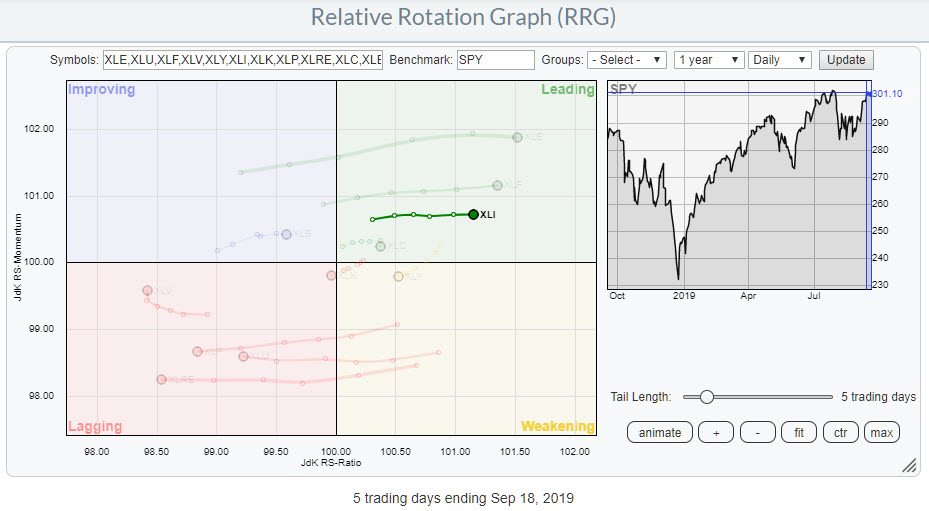Click the XLRE sector marker

click(161, 379)
